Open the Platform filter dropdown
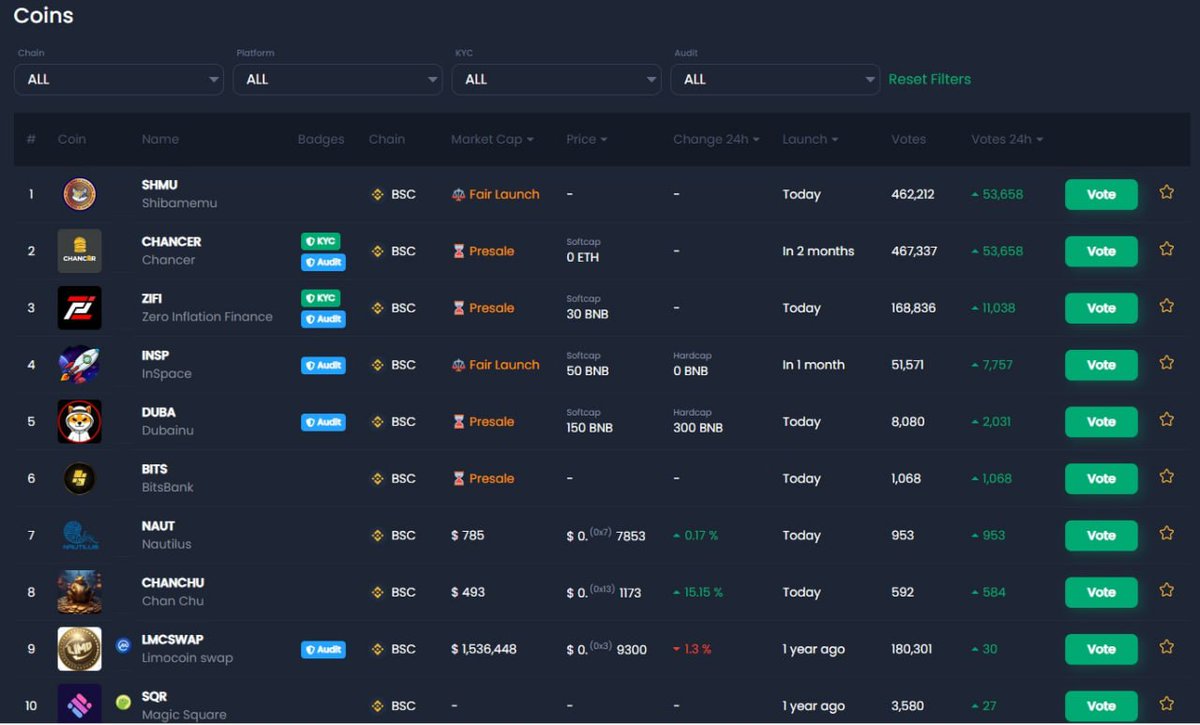Screen dimensions: 1200x725 coord(338,79)
